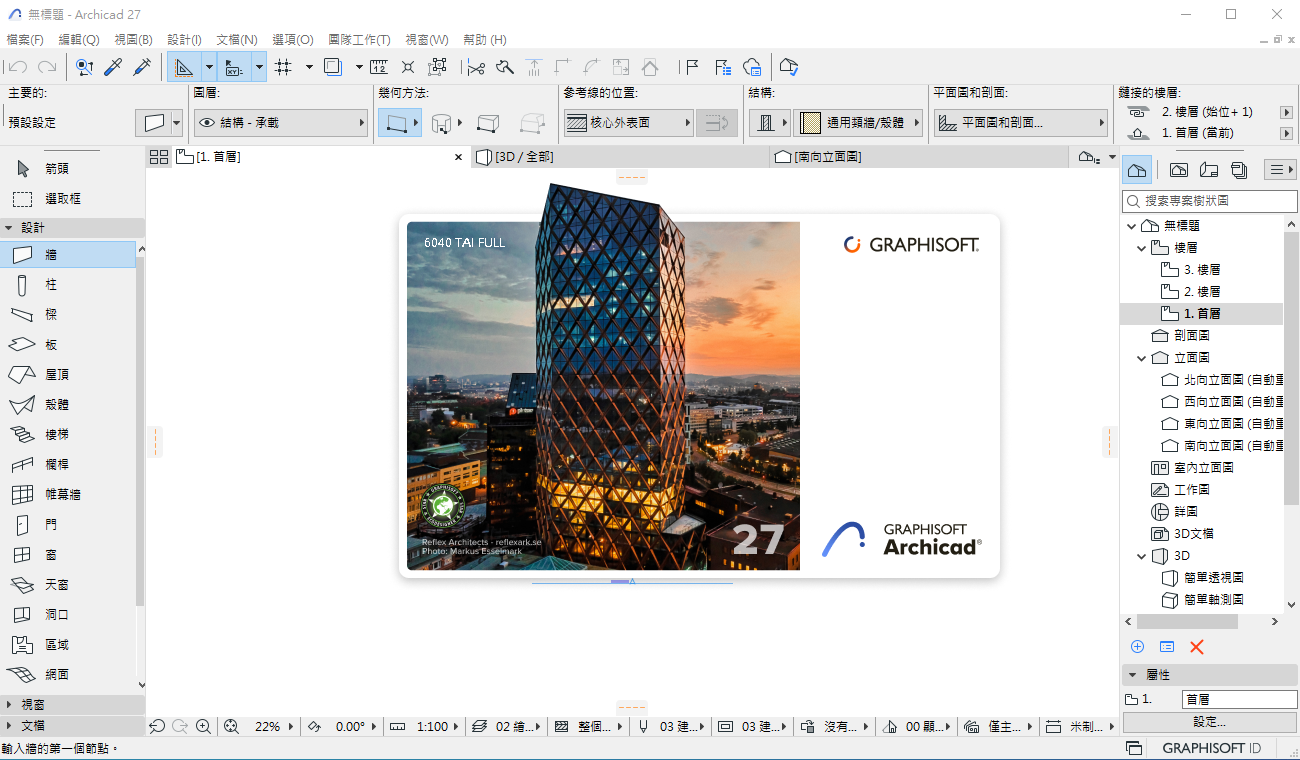Image resolution: width=1300 pixels, height=760 pixels.
Task: Select the 殼體 (Shell) tool
Action: (x=68, y=404)
